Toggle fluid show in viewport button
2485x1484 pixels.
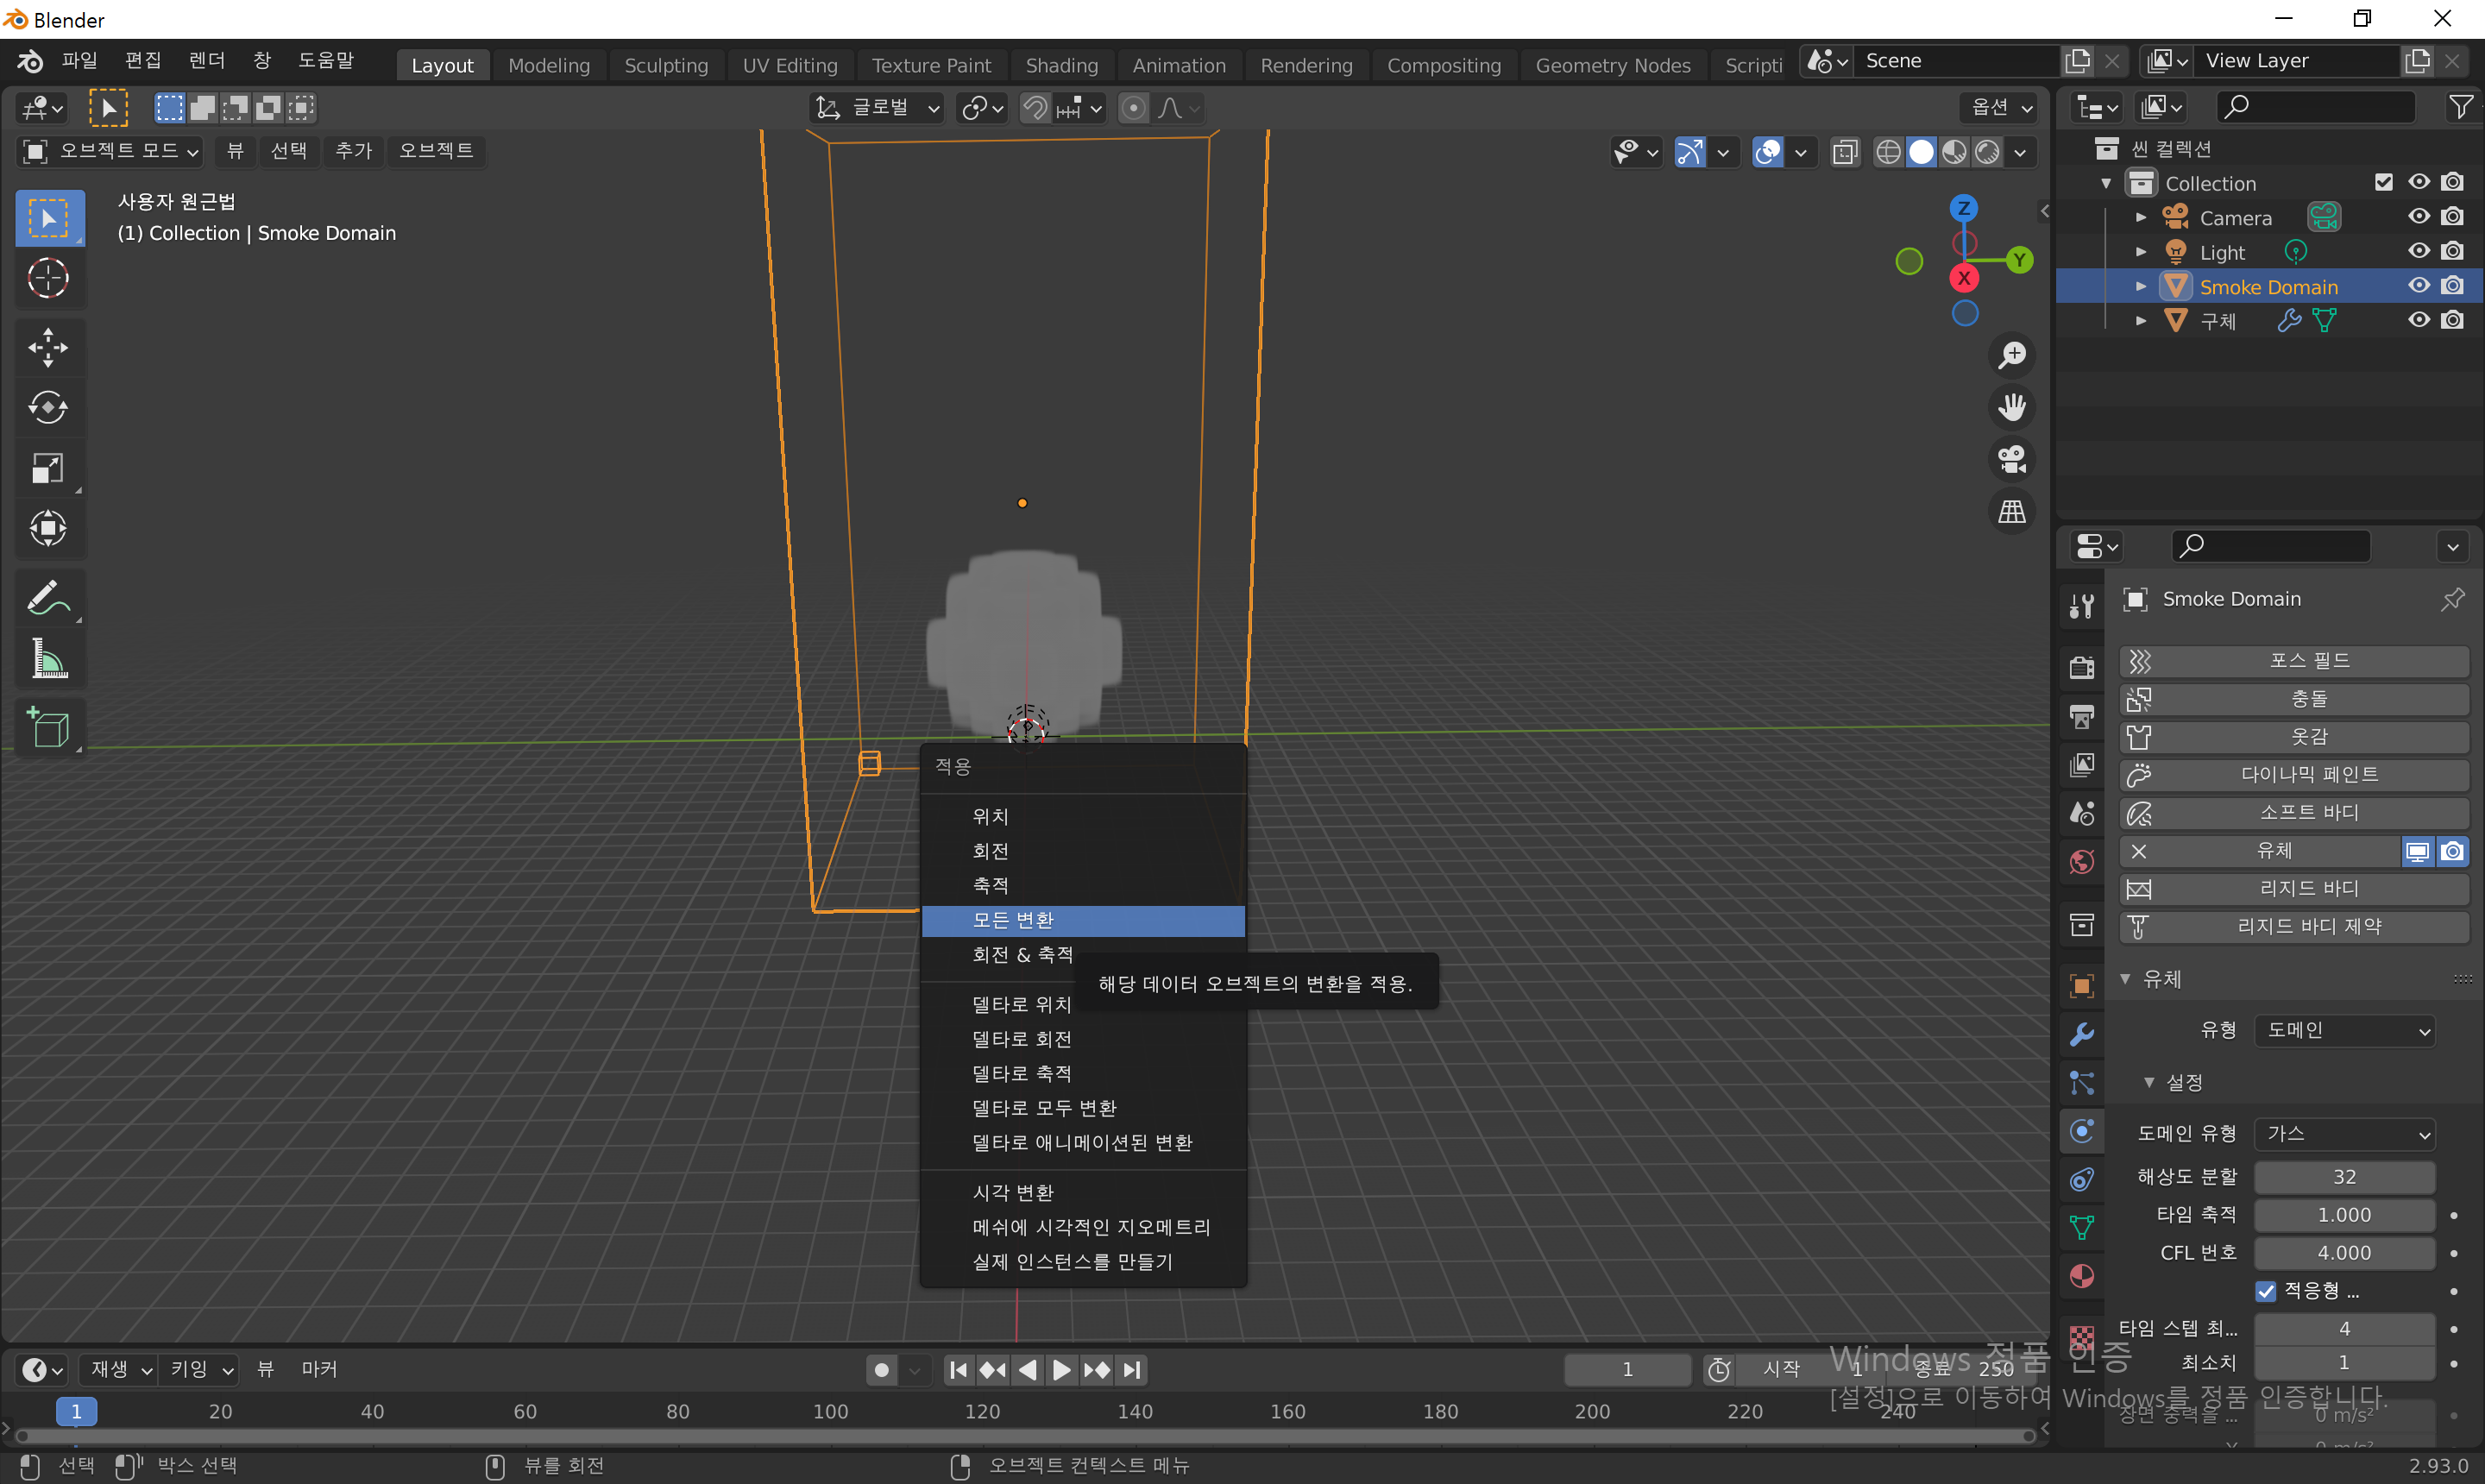2417,851
